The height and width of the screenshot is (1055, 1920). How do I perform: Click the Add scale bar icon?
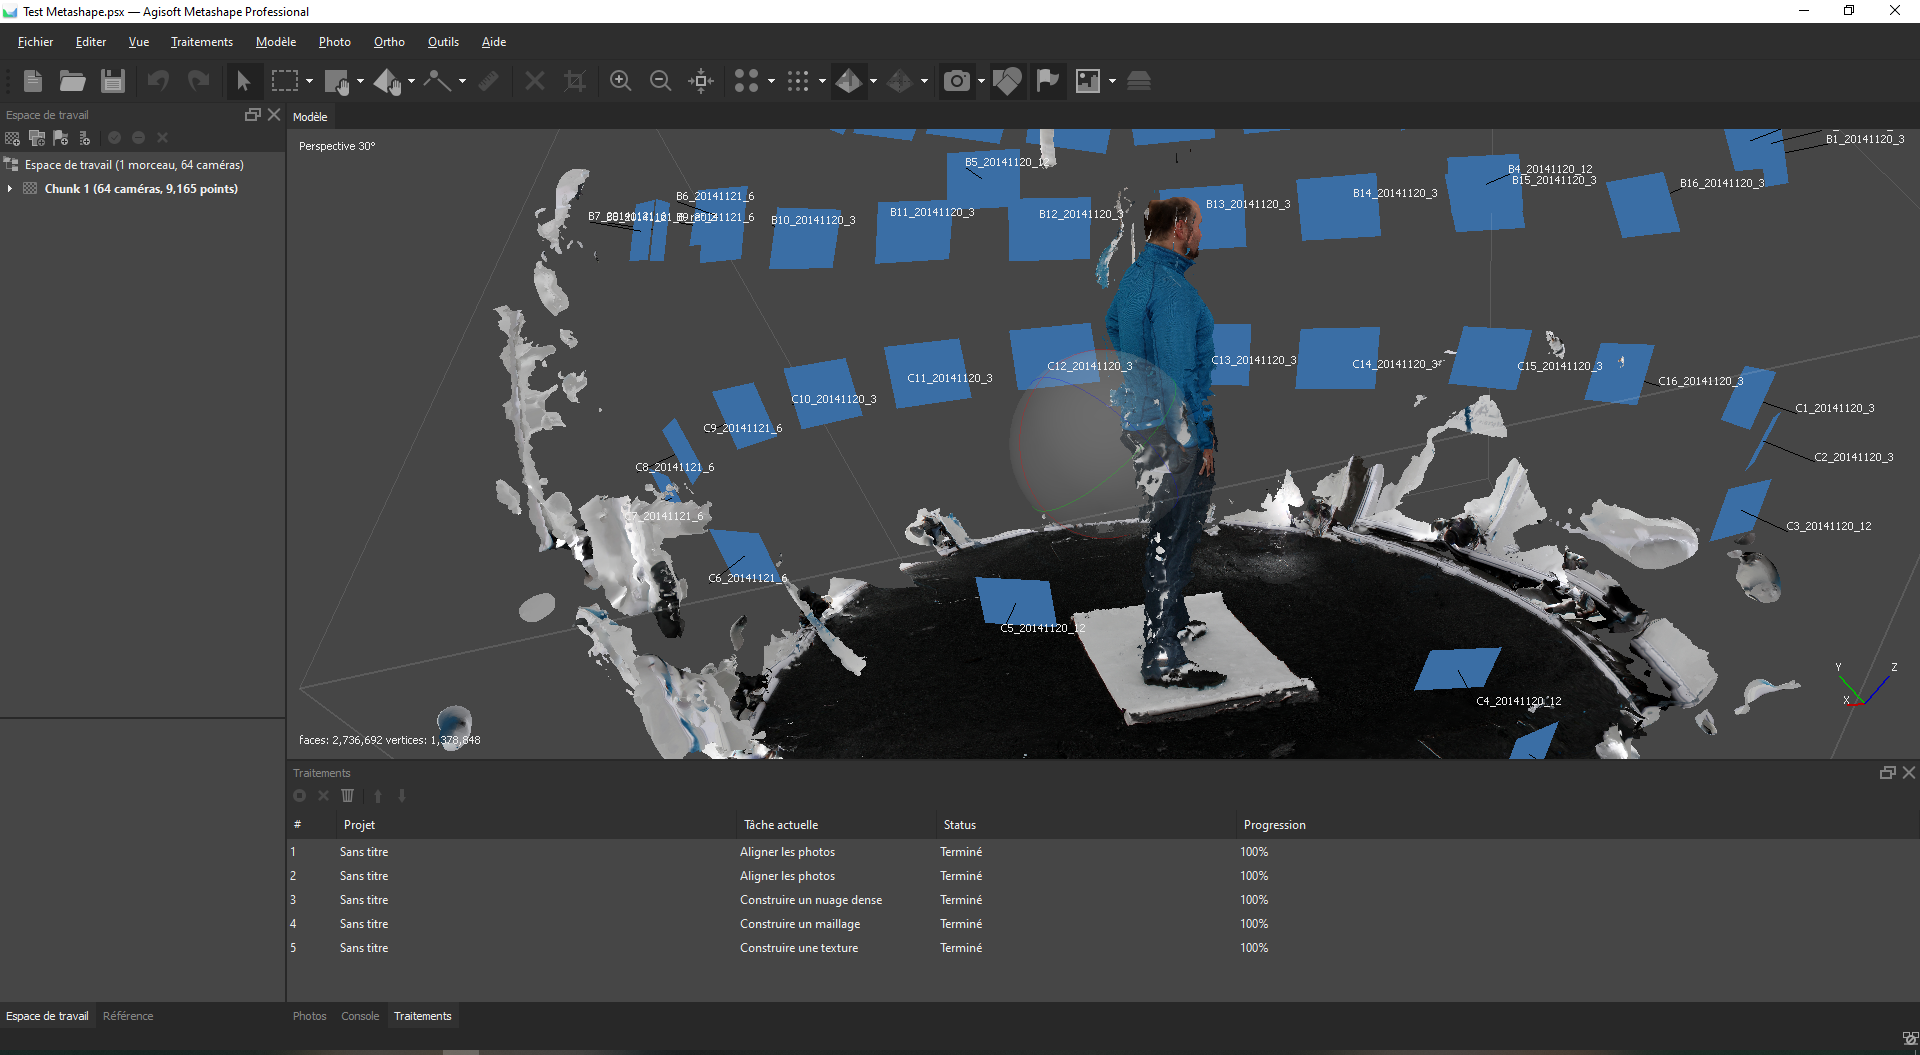[85, 138]
